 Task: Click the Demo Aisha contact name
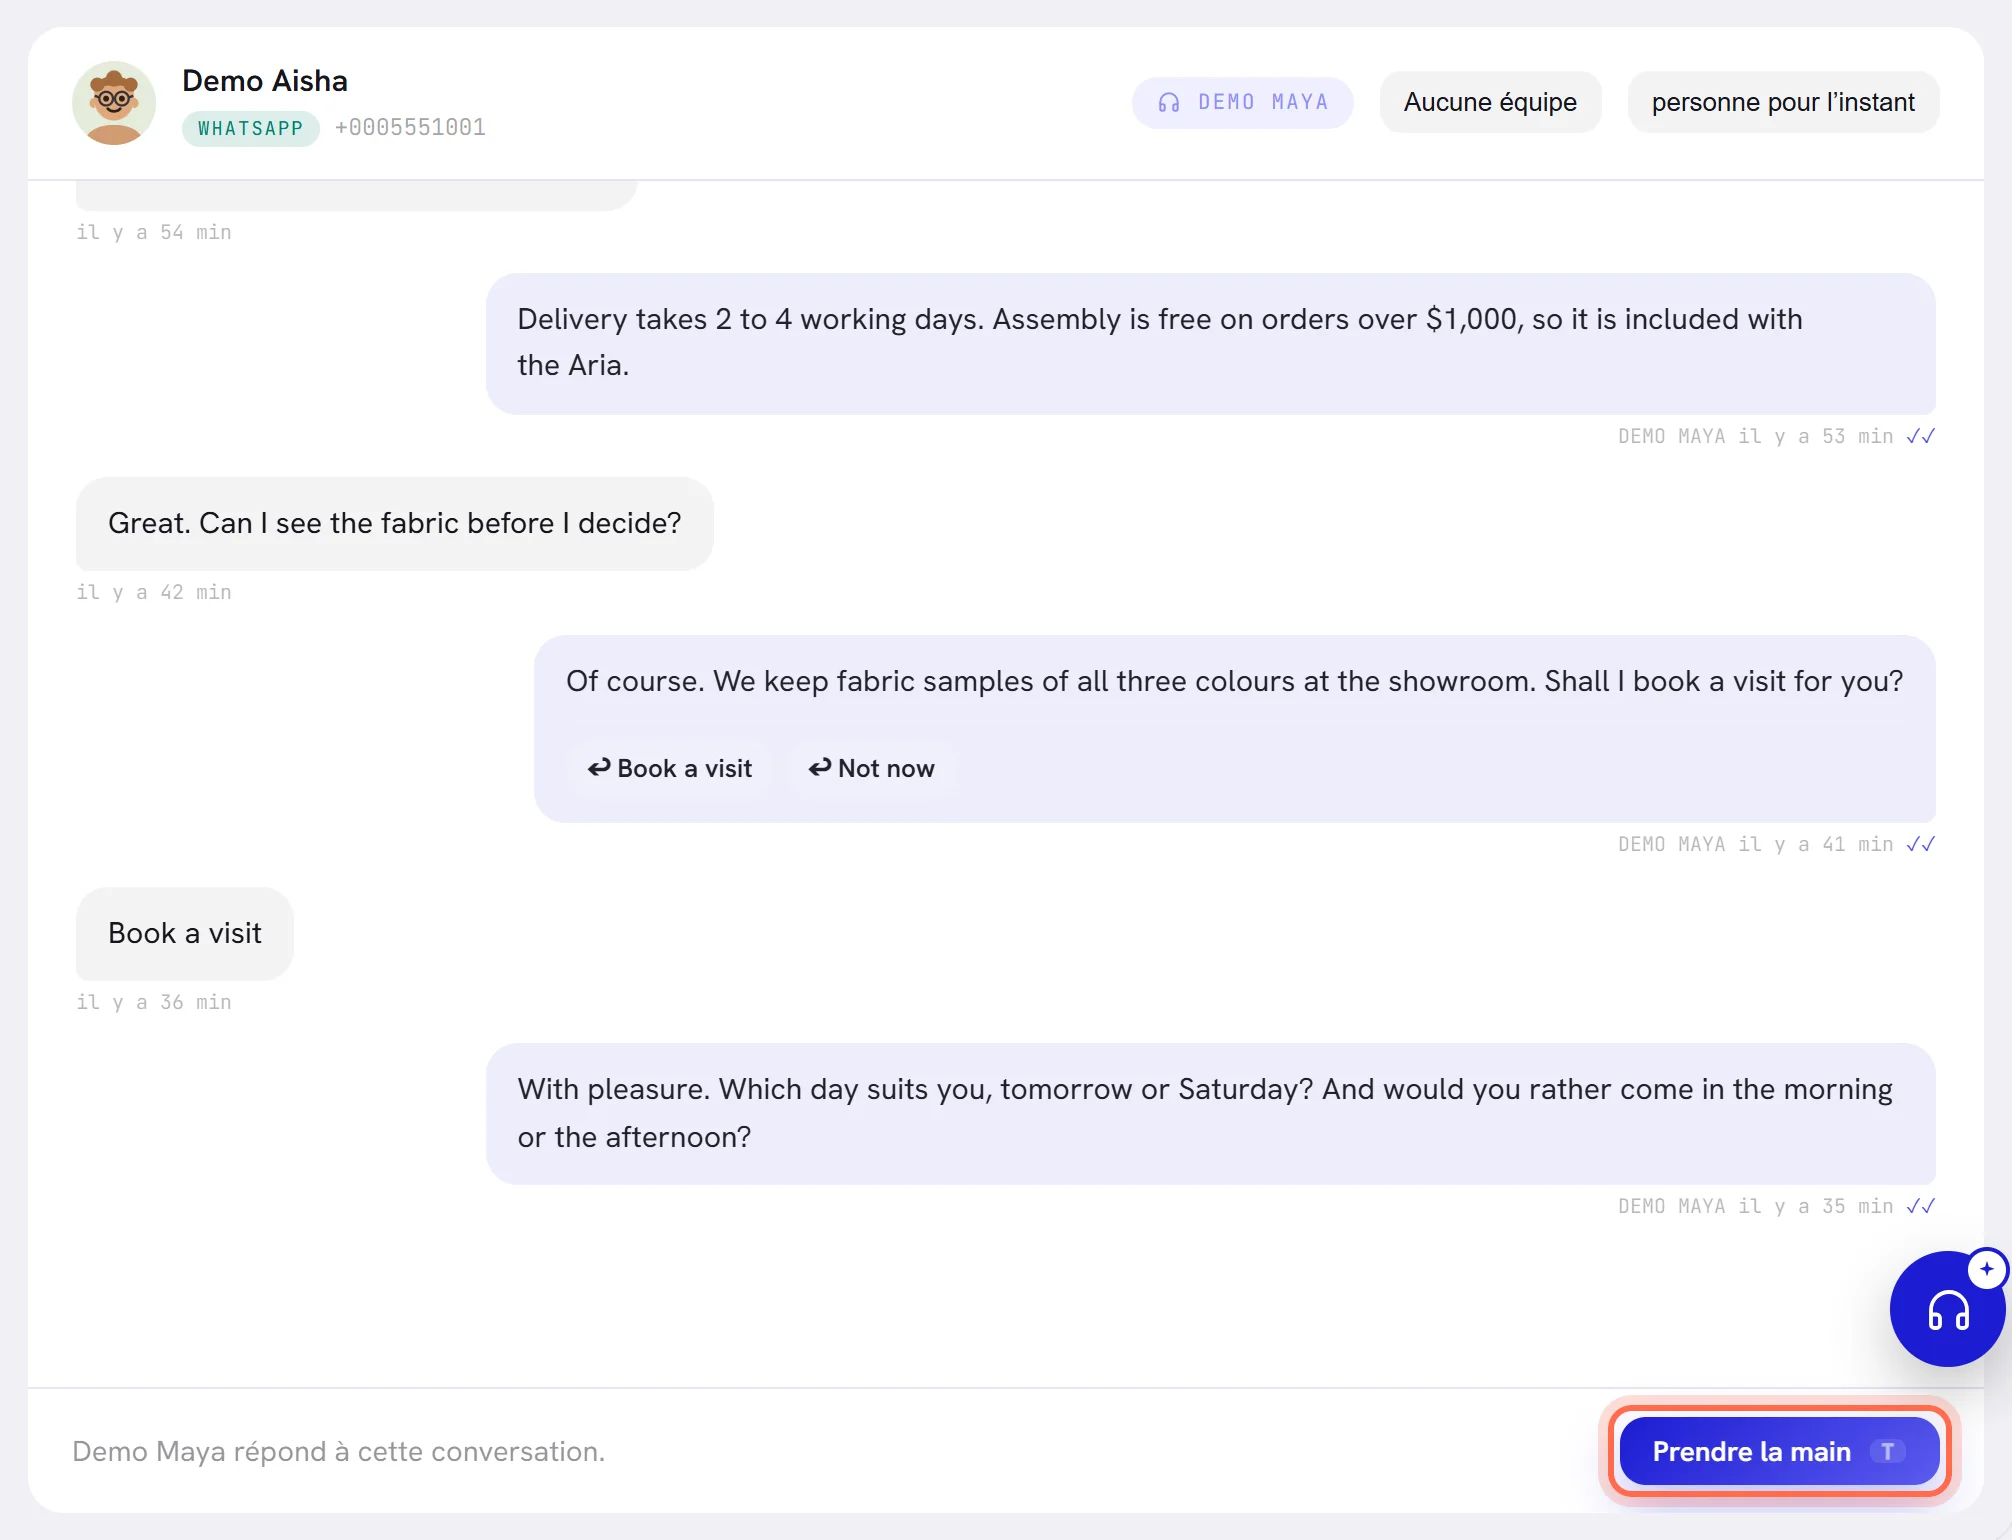[x=265, y=81]
